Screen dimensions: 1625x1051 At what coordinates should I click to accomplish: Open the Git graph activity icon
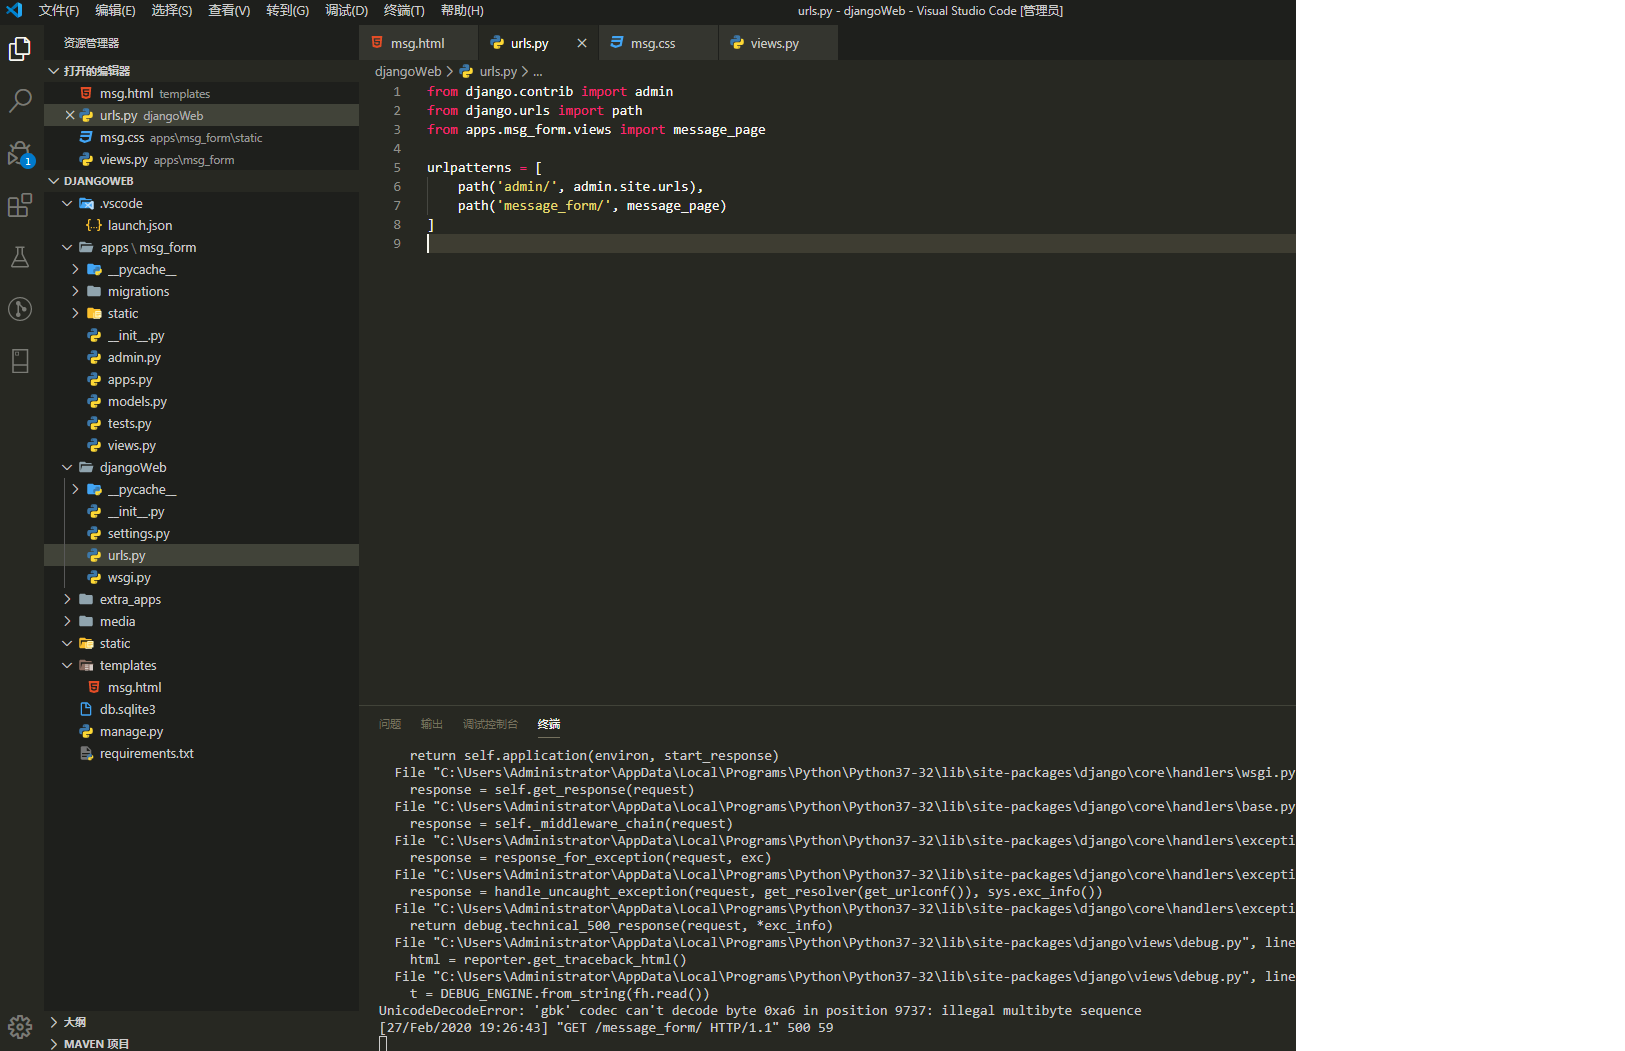[20, 309]
